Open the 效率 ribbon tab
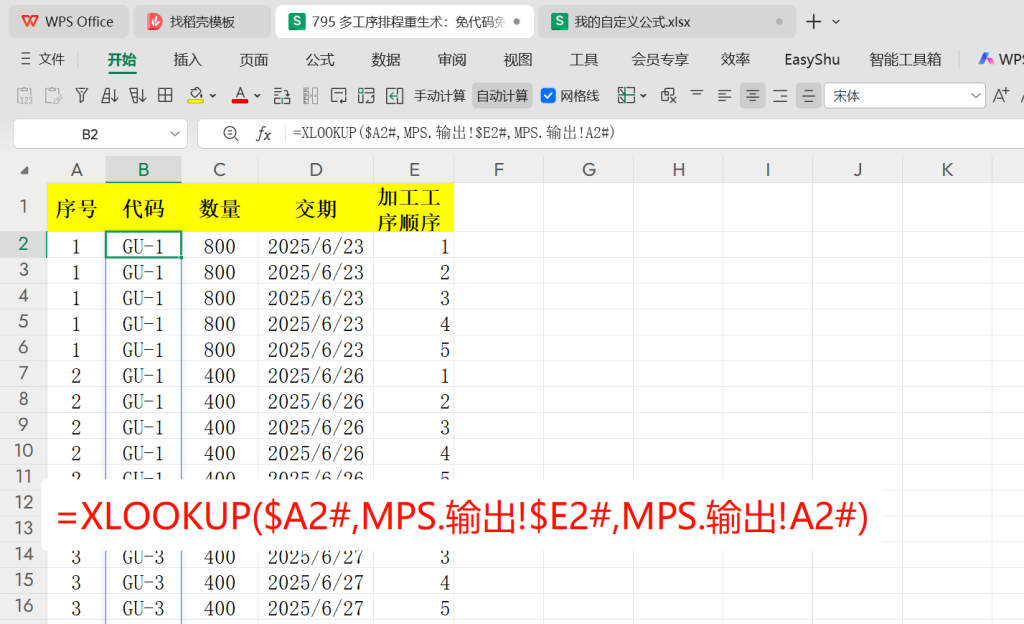The height and width of the screenshot is (624, 1024). 735,59
